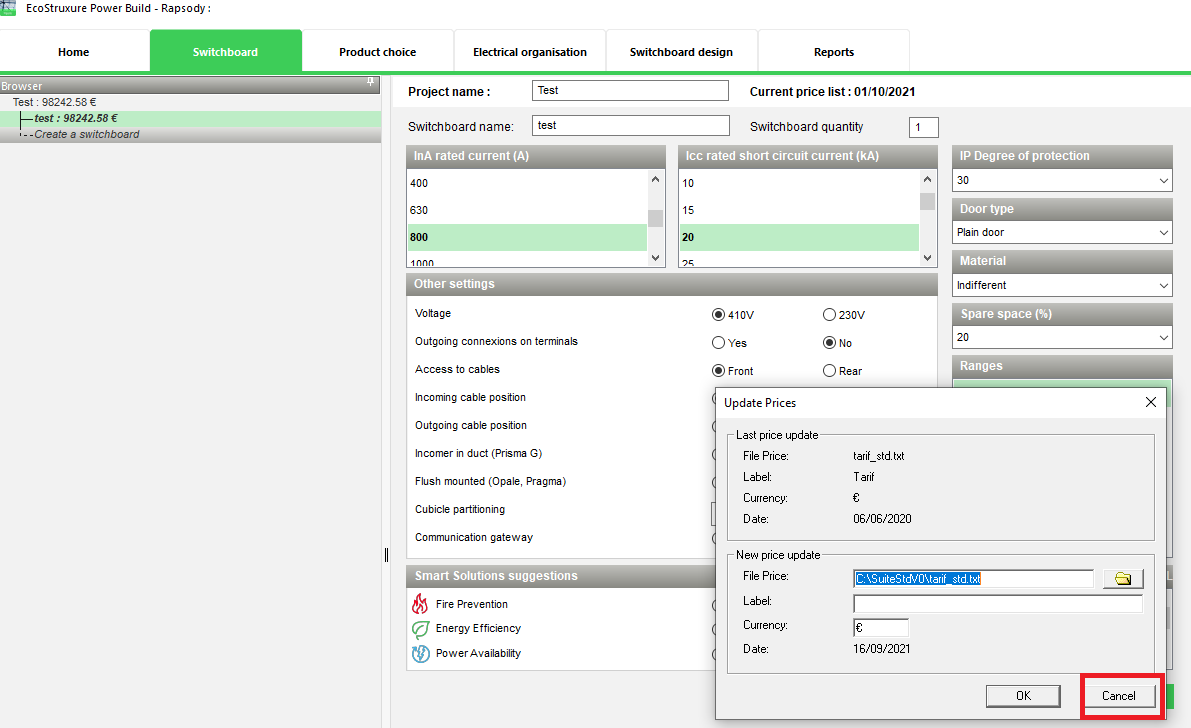The image size is (1191, 728).
Task: Choose Yes for outgoing connexions on terminals
Action: (x=718, y=343)
